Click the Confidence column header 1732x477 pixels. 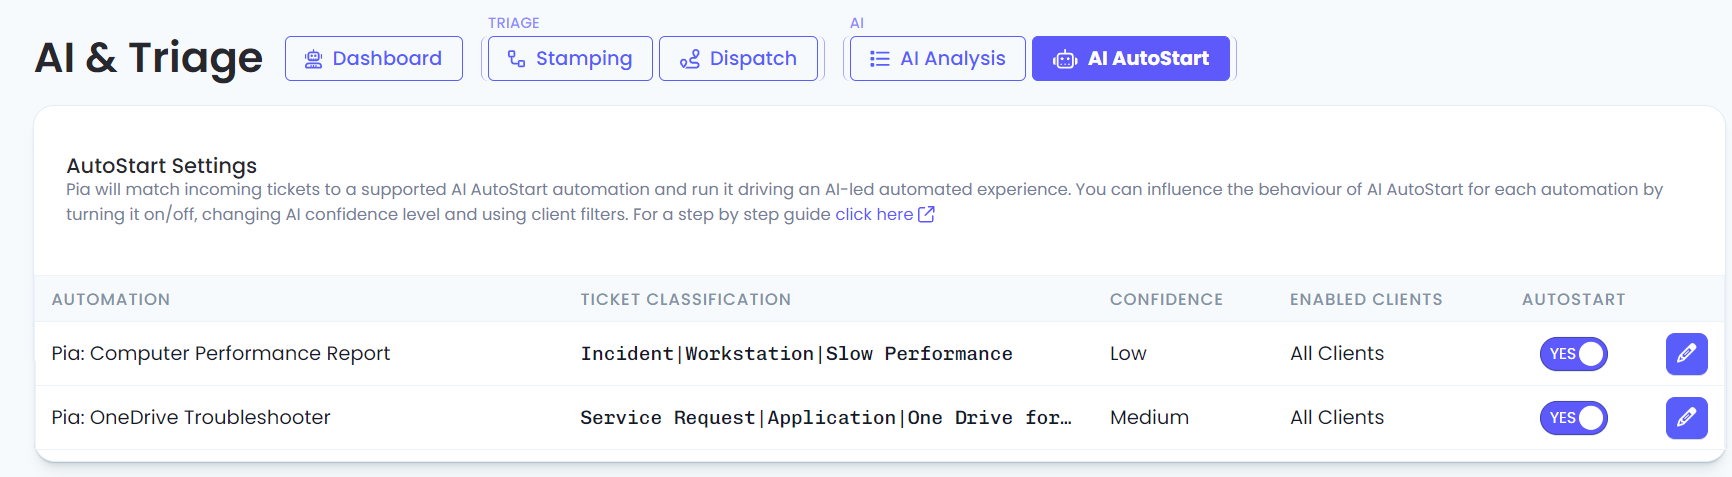point(1166,299)
